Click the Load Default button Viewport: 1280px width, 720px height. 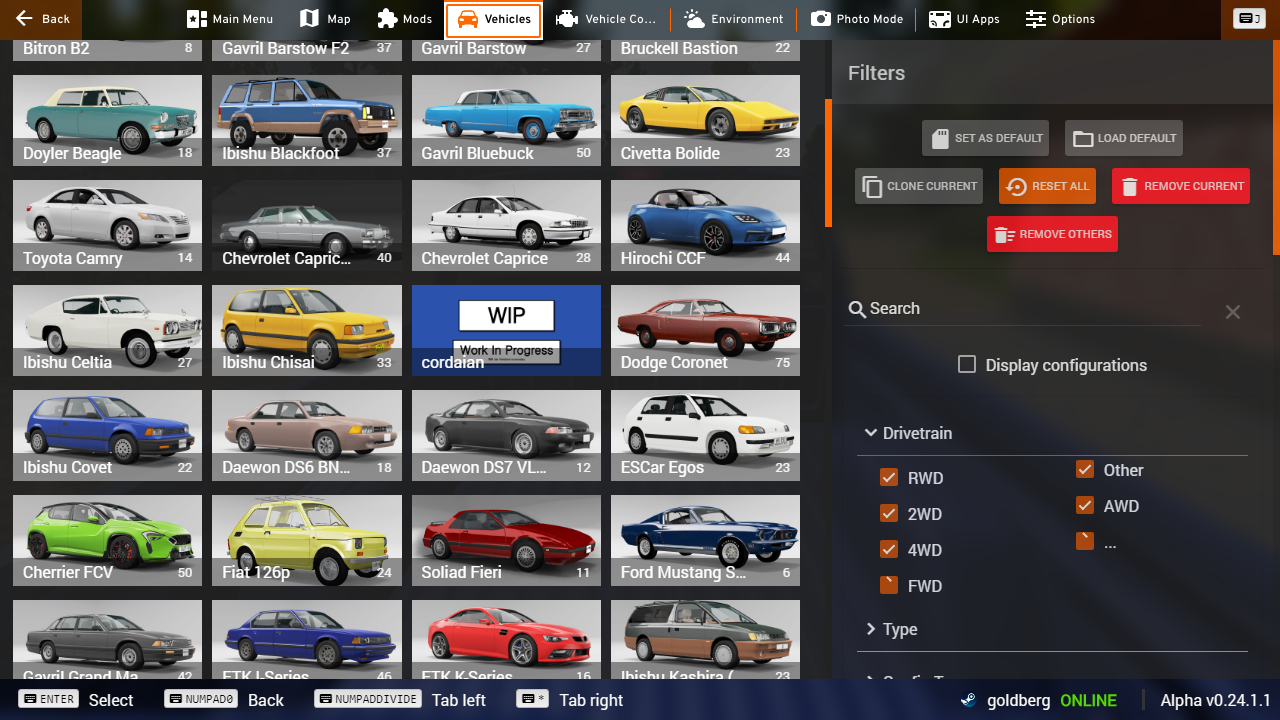click(x=1124, y=138)
